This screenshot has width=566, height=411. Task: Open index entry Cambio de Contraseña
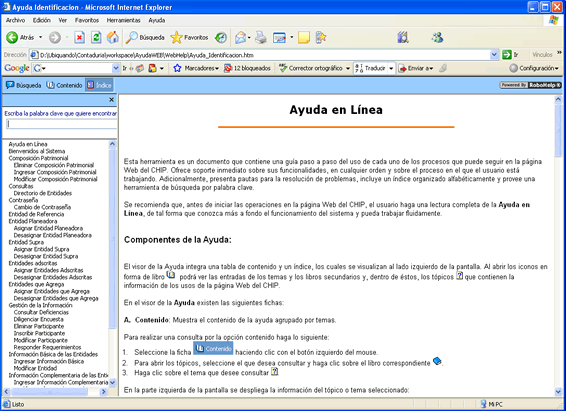pos(42,207)
